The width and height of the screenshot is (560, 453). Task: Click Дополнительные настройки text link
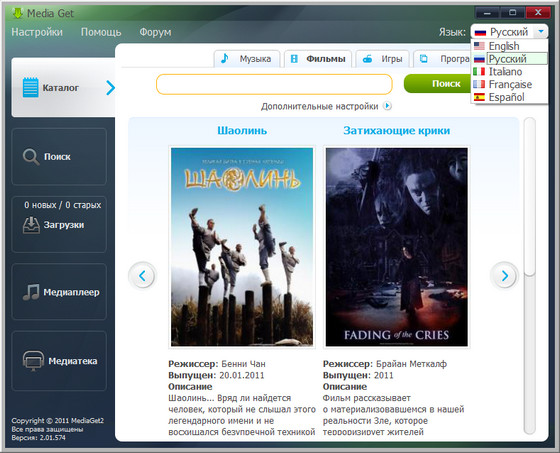pos(319,106)
